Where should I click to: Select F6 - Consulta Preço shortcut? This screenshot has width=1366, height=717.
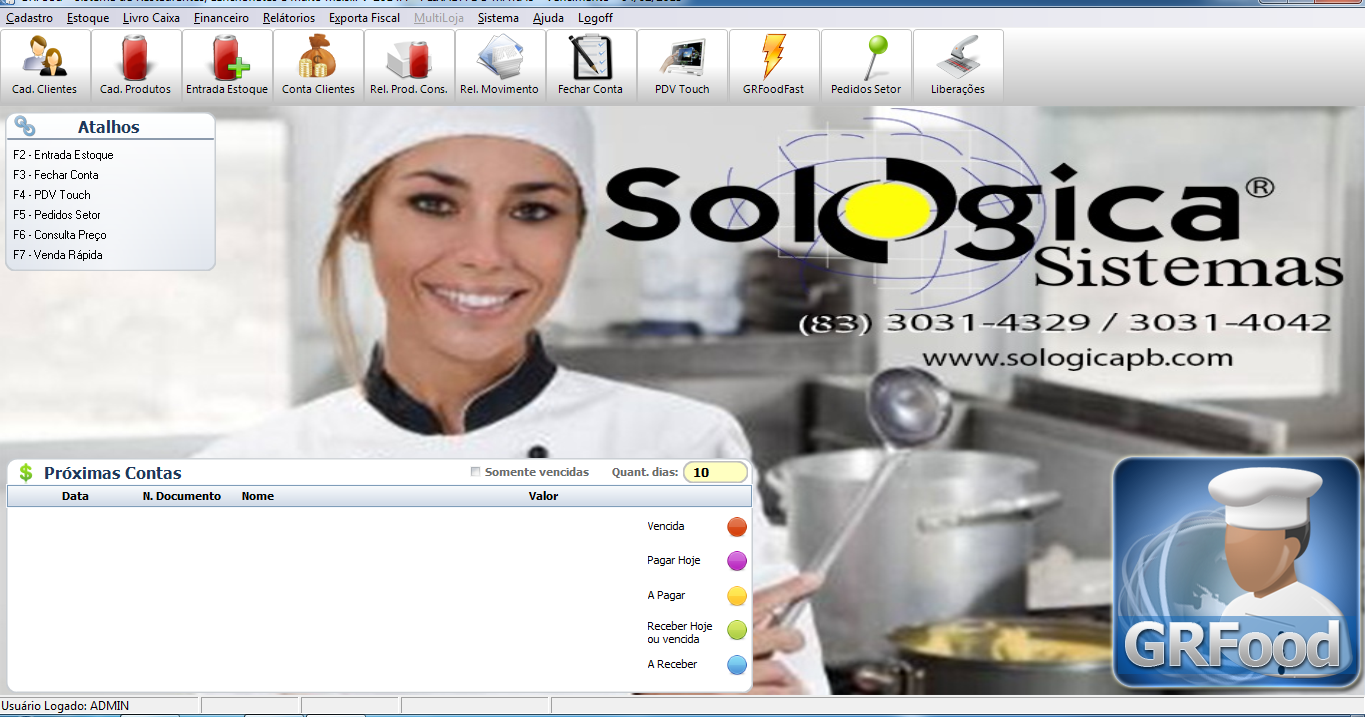[60, 235]
